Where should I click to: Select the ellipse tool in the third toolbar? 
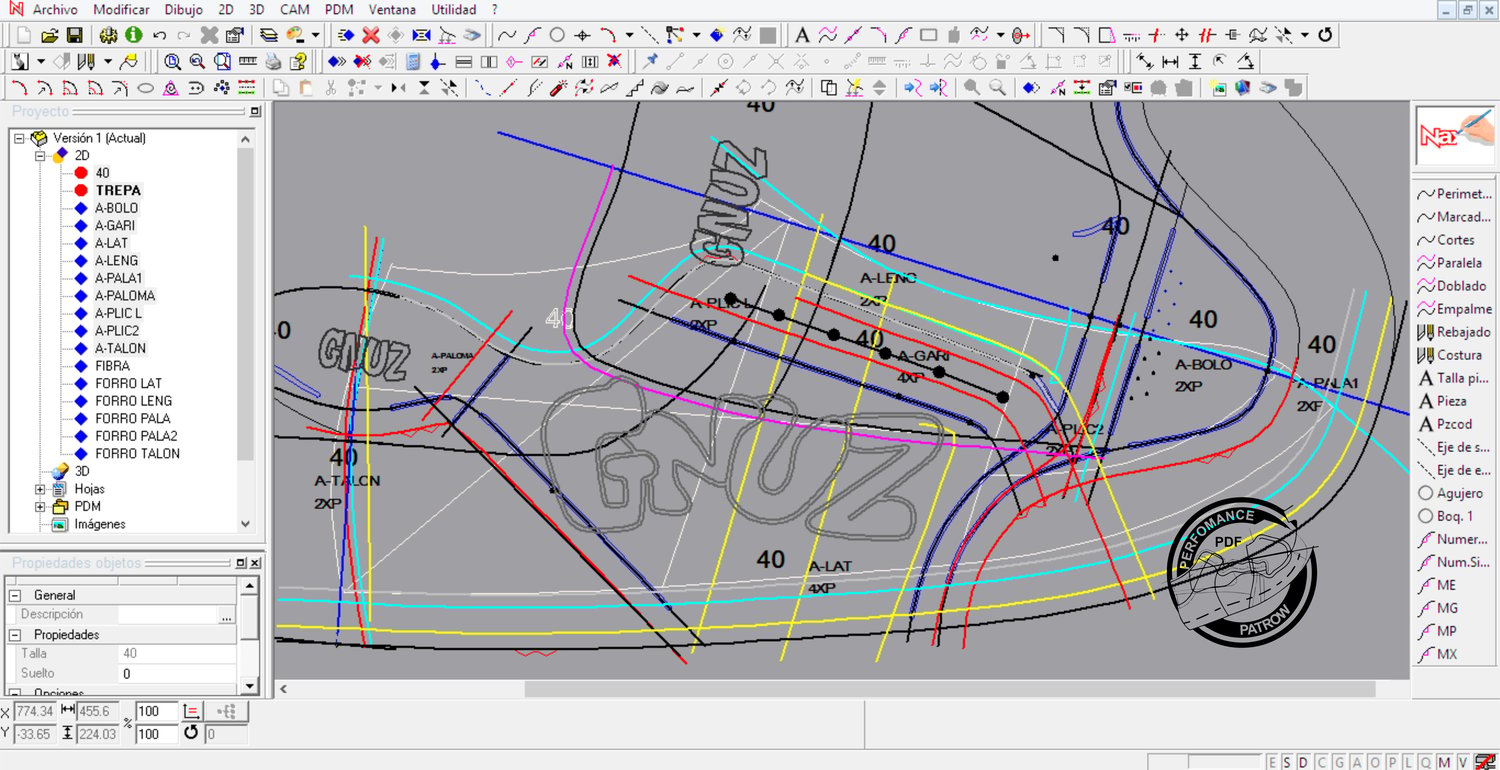click(146, 88)
